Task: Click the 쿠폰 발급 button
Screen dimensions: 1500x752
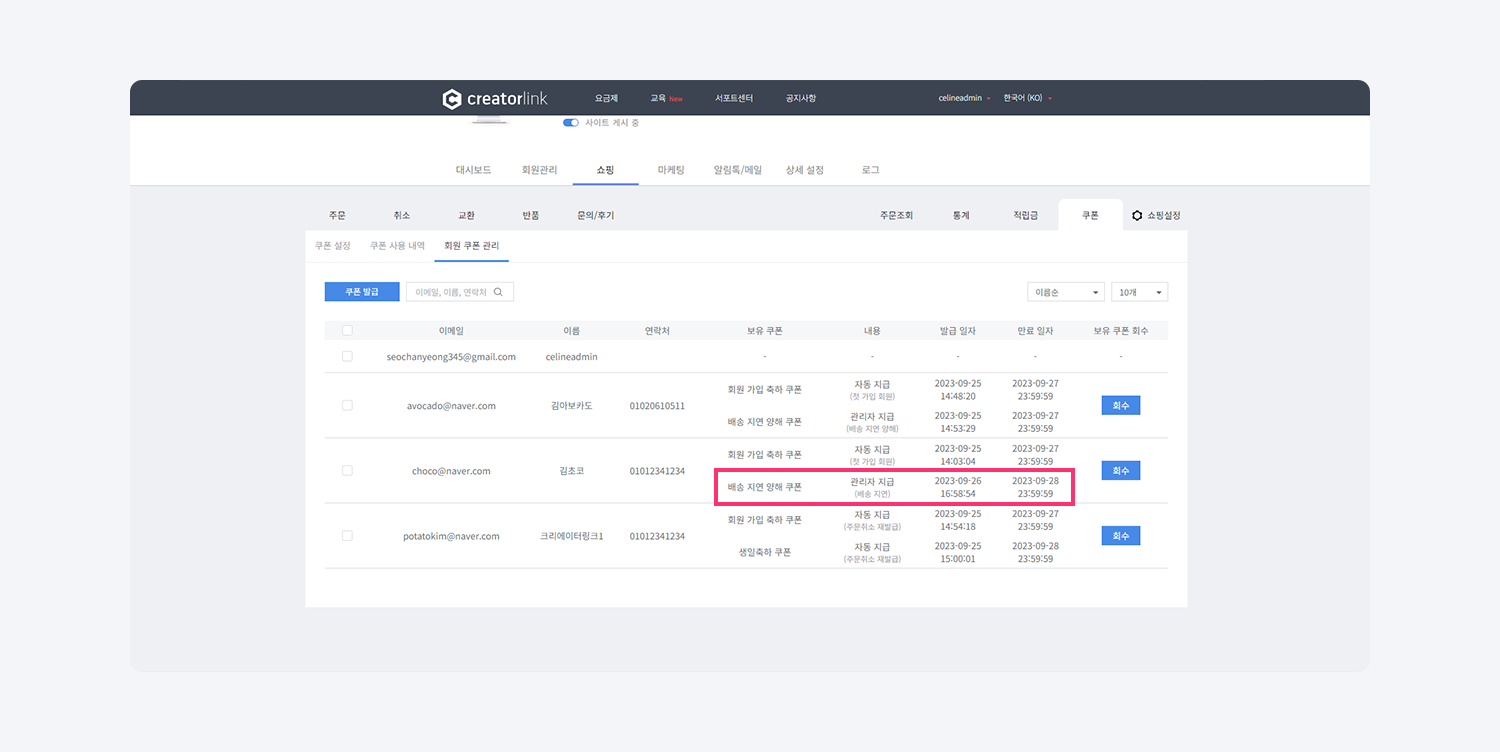Action: (x=362, y=292)
